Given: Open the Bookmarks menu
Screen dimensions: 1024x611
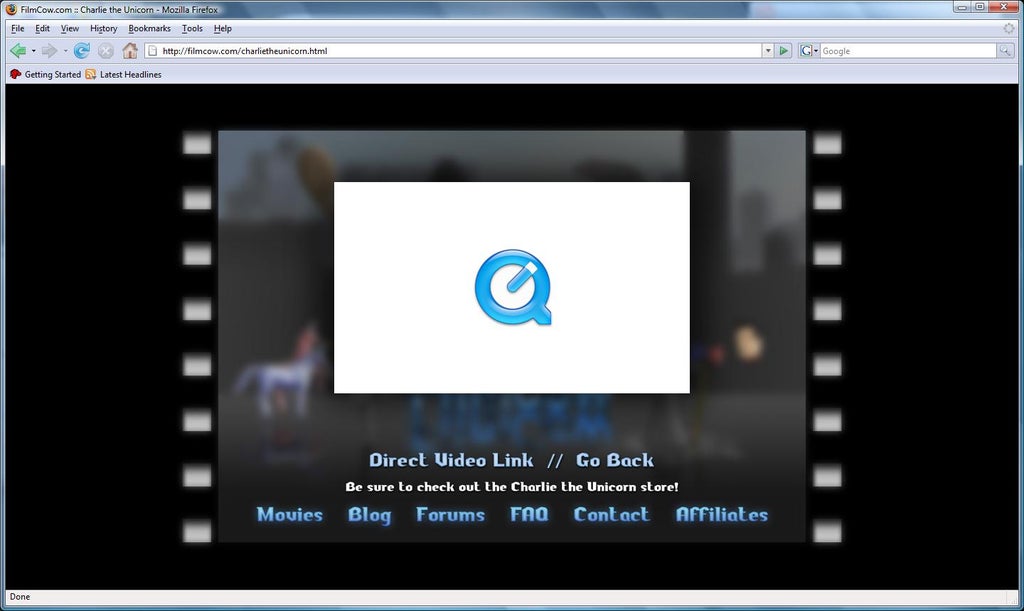Looking at the screenshot, I should coord(150,28).
